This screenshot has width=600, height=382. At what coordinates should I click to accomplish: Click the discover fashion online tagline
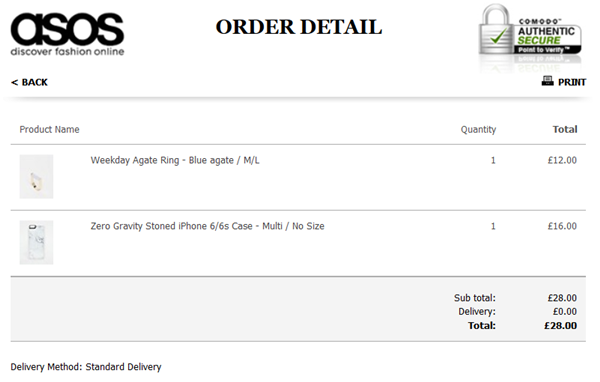(x=67, y=52)
